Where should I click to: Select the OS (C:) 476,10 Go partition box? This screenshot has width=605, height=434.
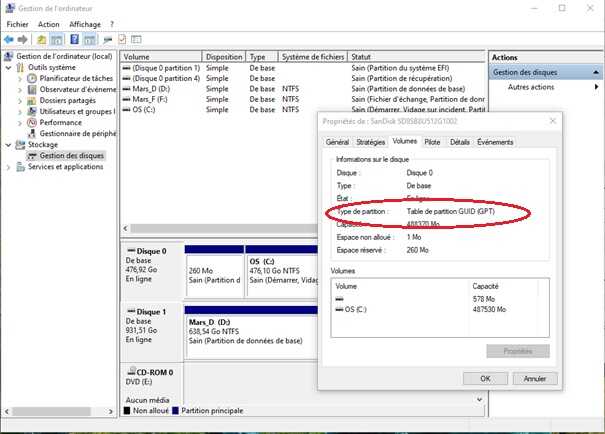[282, 271]
